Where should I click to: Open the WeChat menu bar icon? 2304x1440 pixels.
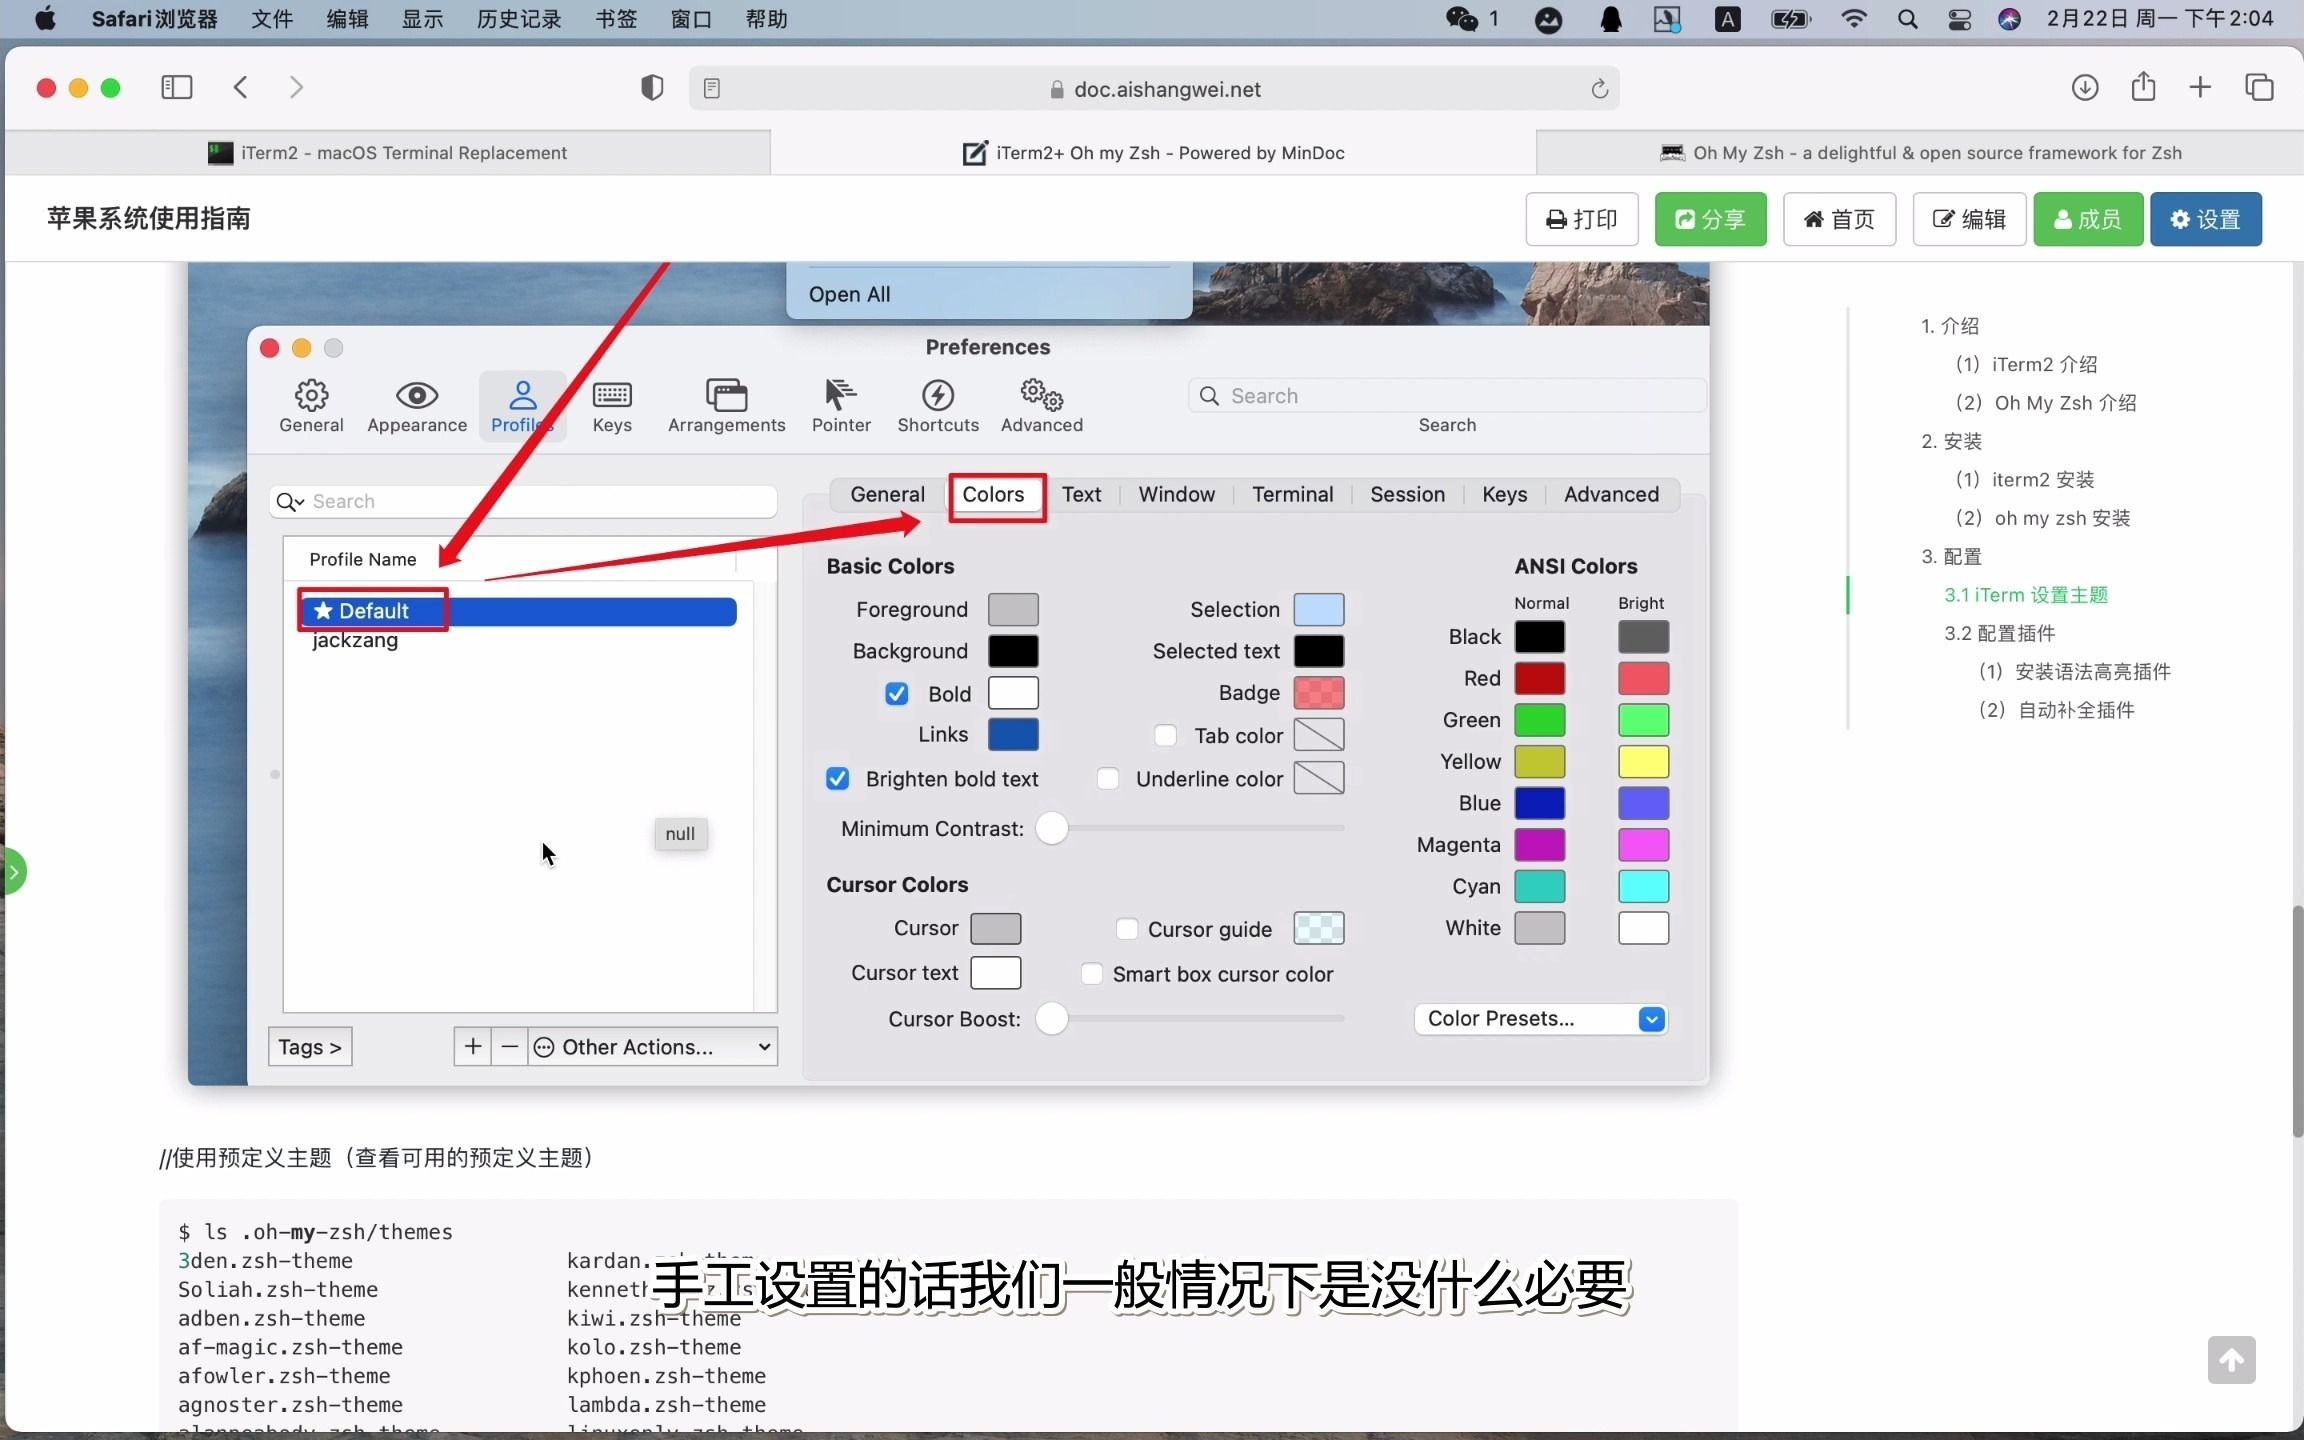pyautogui.click(x=1462, y=19)
